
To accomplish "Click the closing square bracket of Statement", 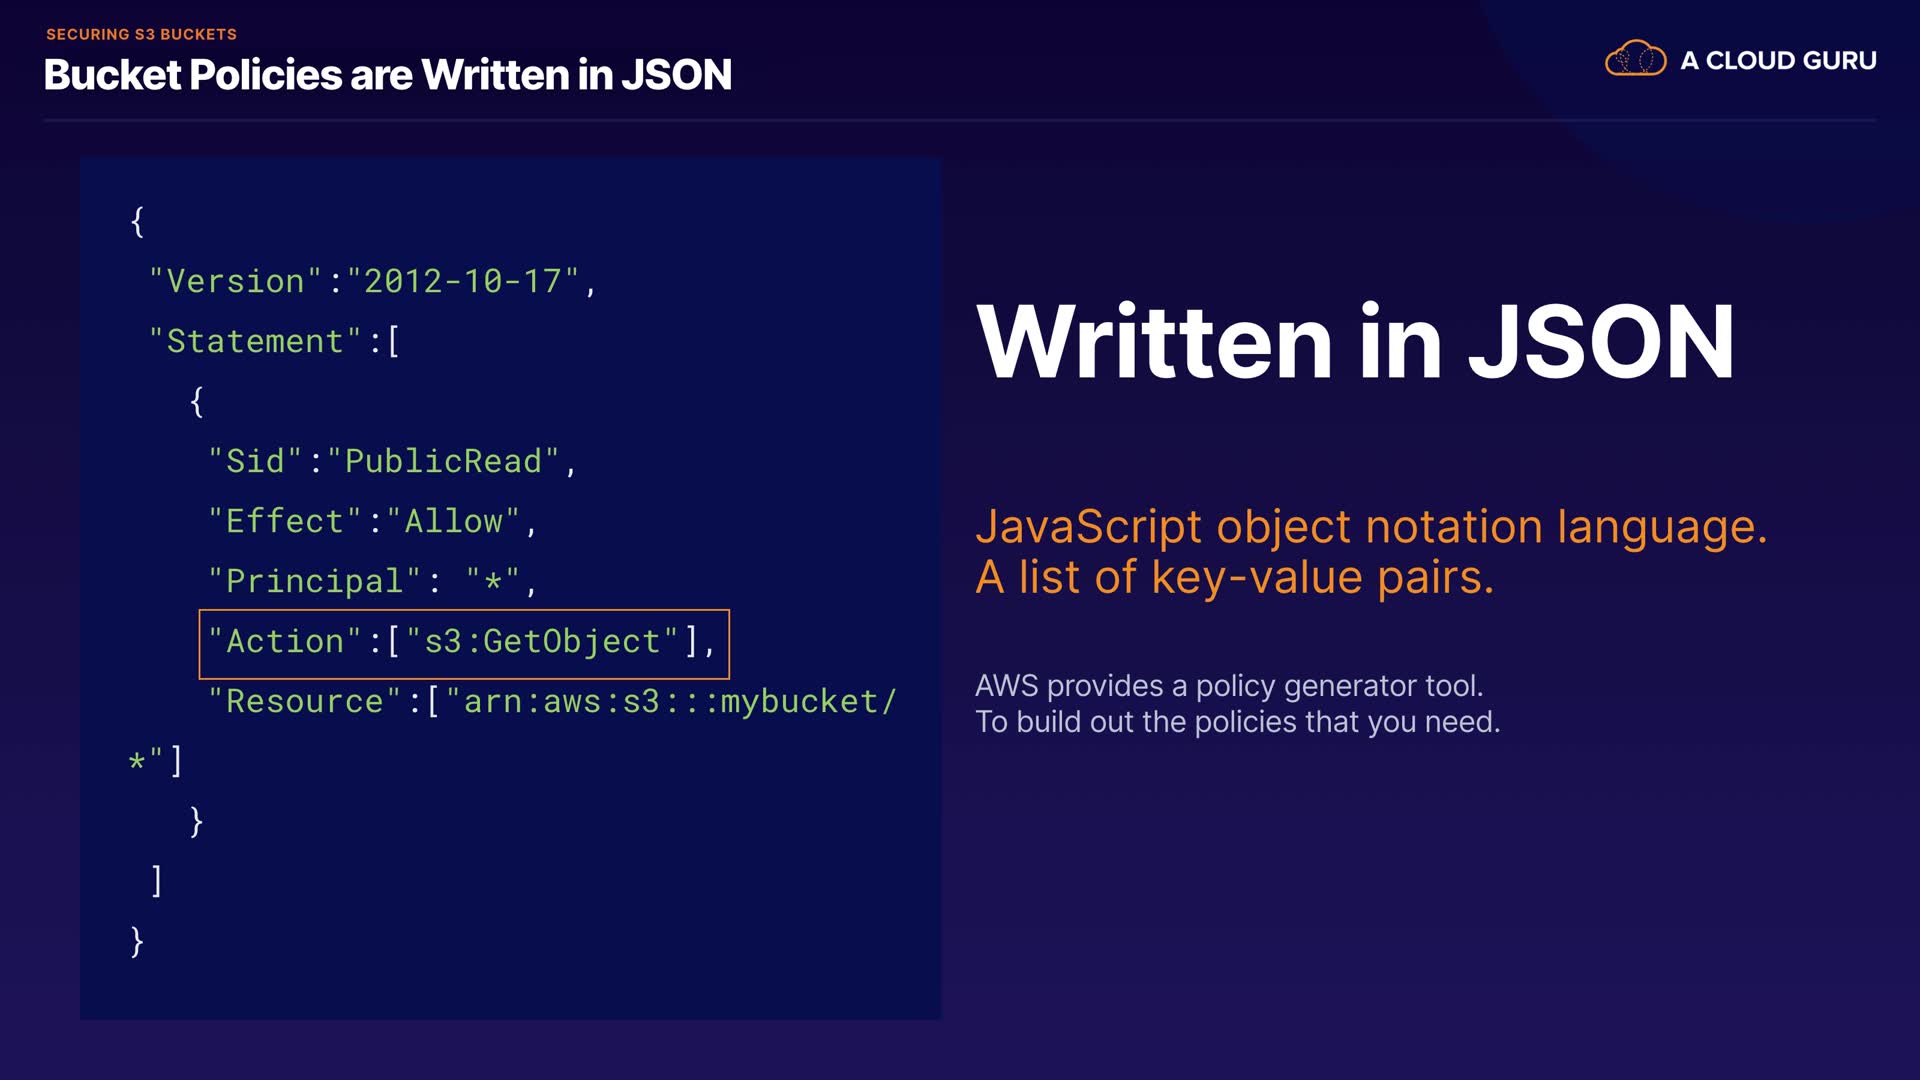I will [156, 881].
